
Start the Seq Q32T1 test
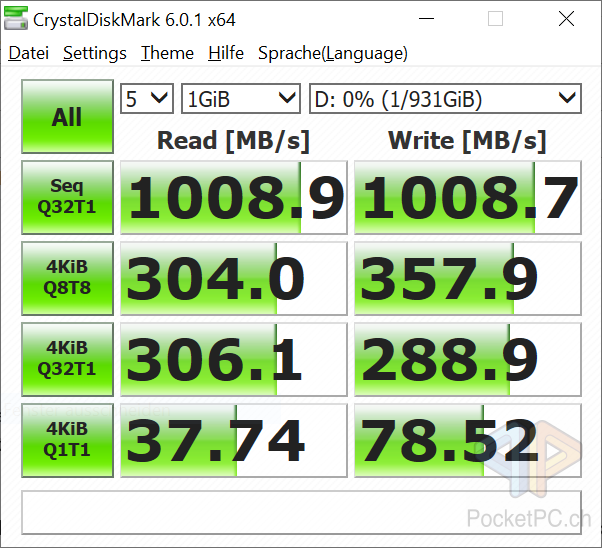click(x=66, y=197)
